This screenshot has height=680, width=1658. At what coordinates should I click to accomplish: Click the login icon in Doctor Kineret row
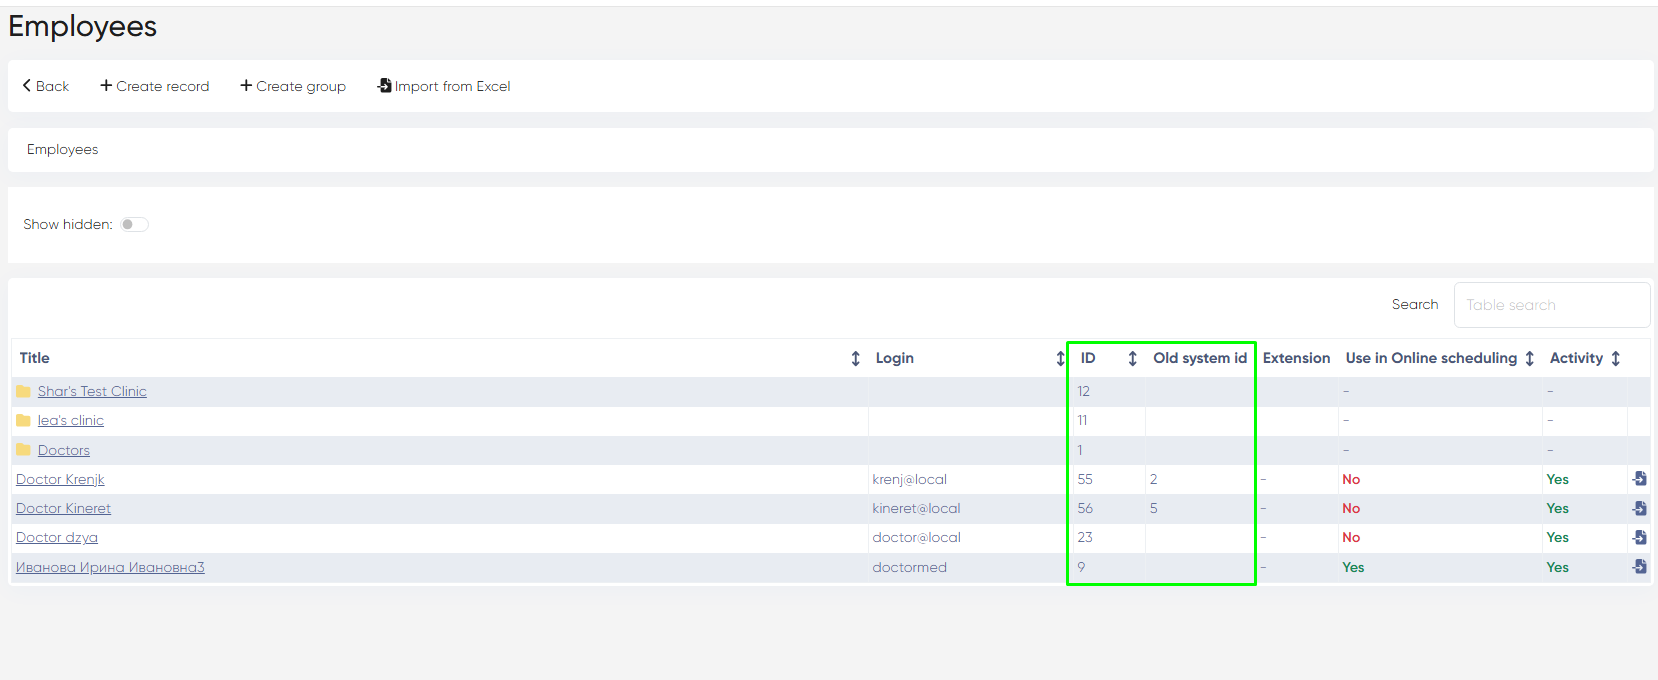click(x=1639, y=508)
